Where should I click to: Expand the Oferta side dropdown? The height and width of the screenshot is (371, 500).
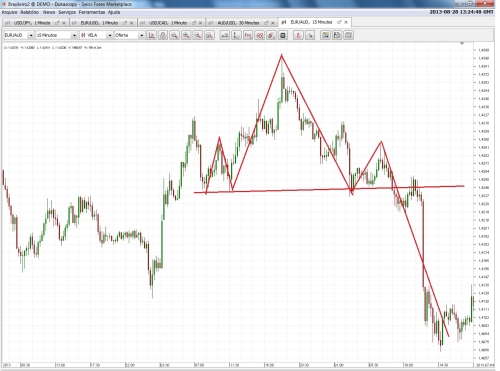(x=141, y=35)
